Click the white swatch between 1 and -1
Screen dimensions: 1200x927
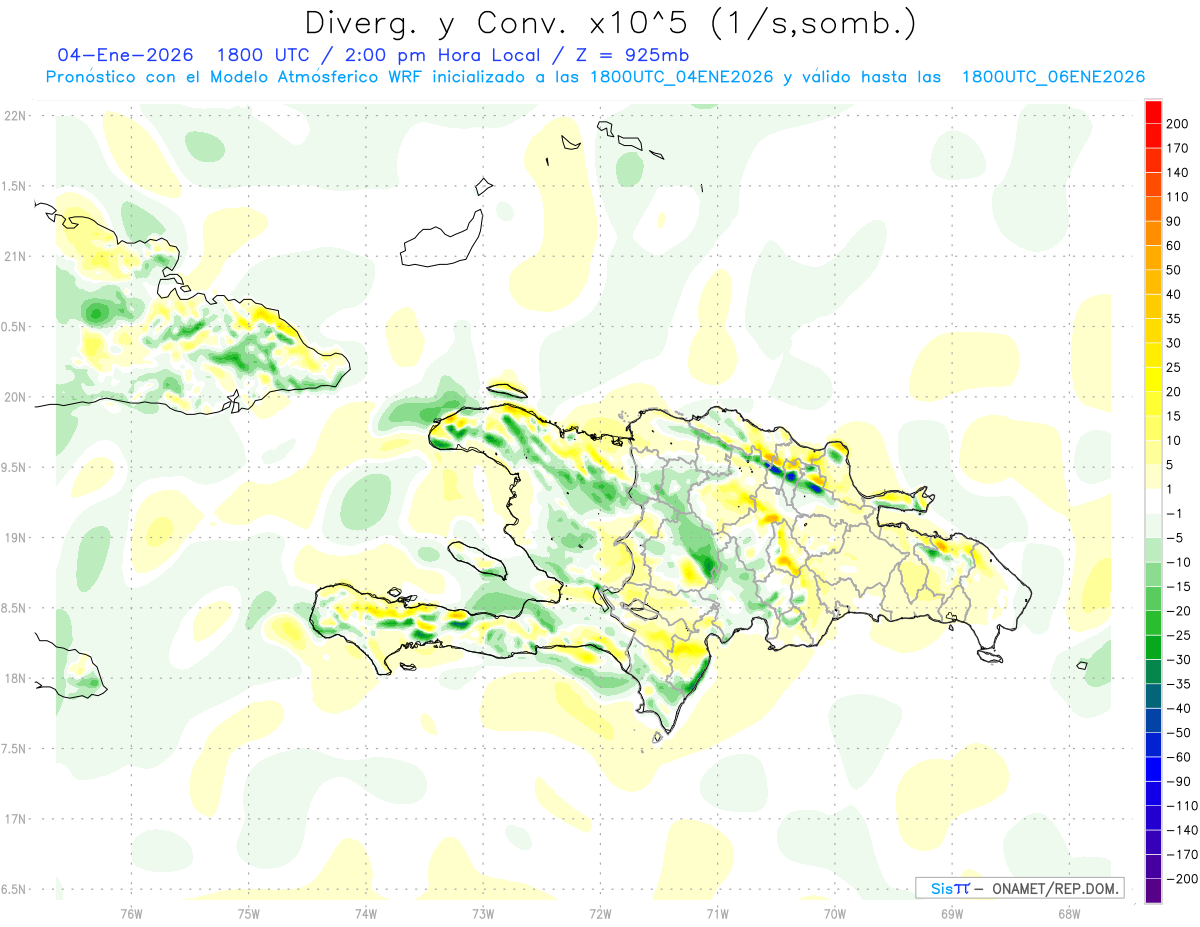point(1153,502)
